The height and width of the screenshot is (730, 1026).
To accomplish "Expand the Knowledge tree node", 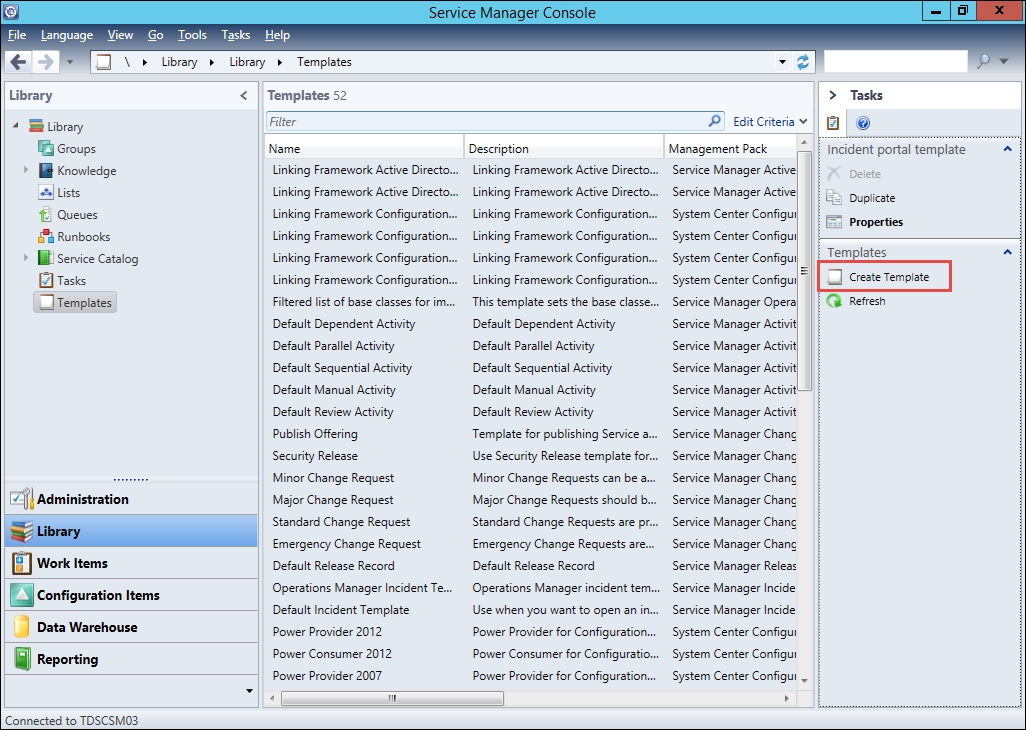I will coord(26,170).
